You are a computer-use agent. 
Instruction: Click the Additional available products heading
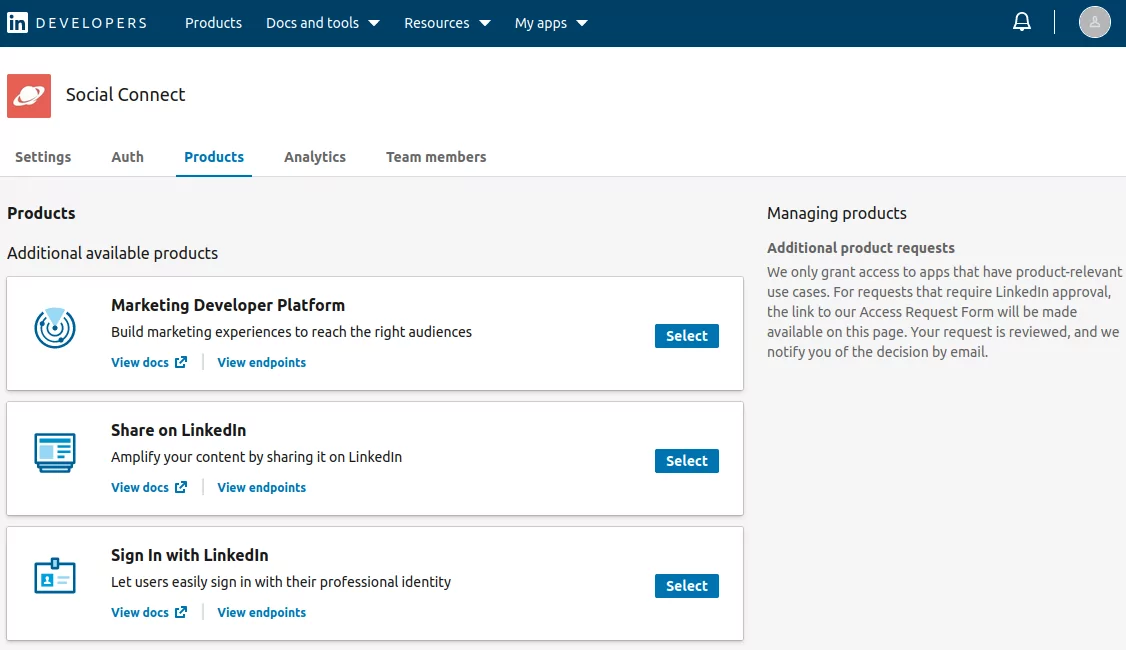click(x=113, y=253)
